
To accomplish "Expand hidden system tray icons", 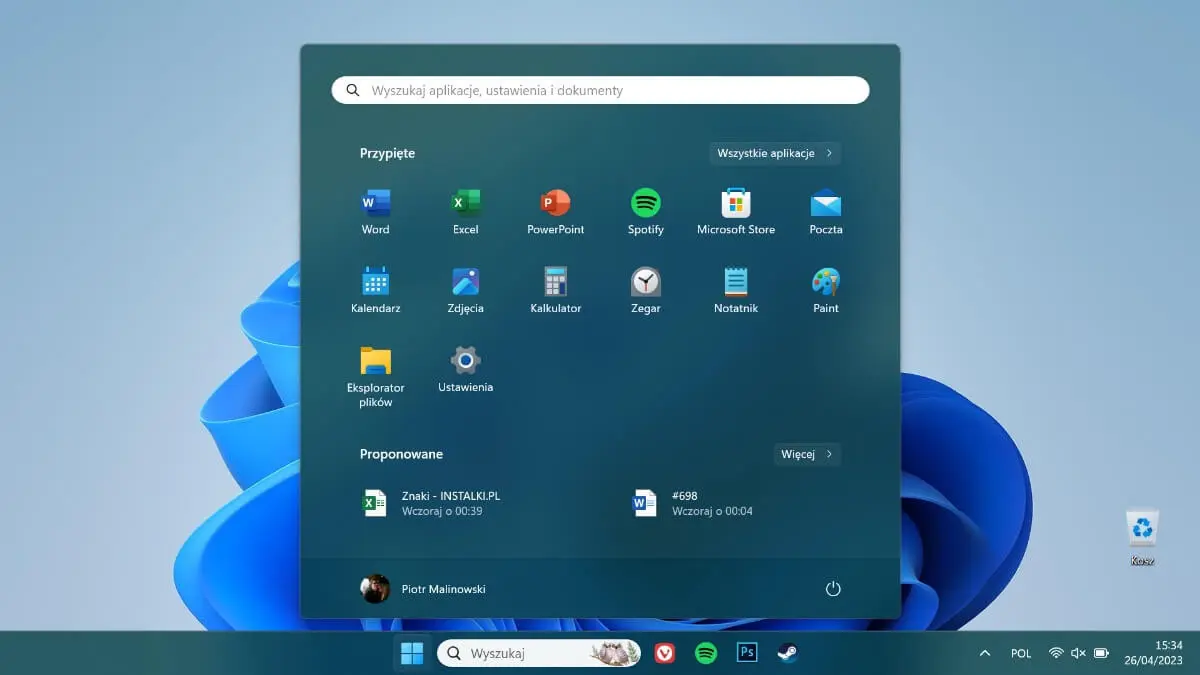I will pos(985,653).
